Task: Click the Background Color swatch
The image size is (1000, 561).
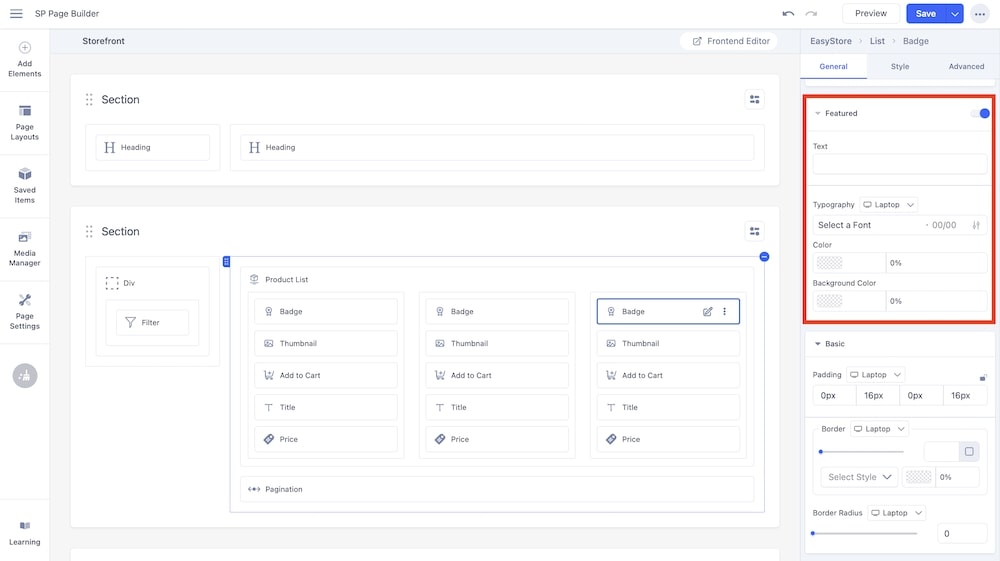Action: click(x=829, y=301)
